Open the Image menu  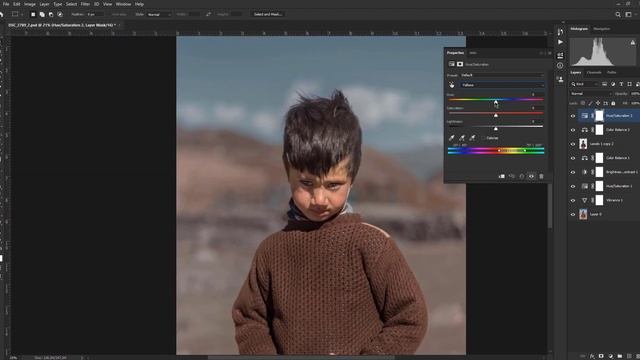pyautogui.click(x=29, y=4)
